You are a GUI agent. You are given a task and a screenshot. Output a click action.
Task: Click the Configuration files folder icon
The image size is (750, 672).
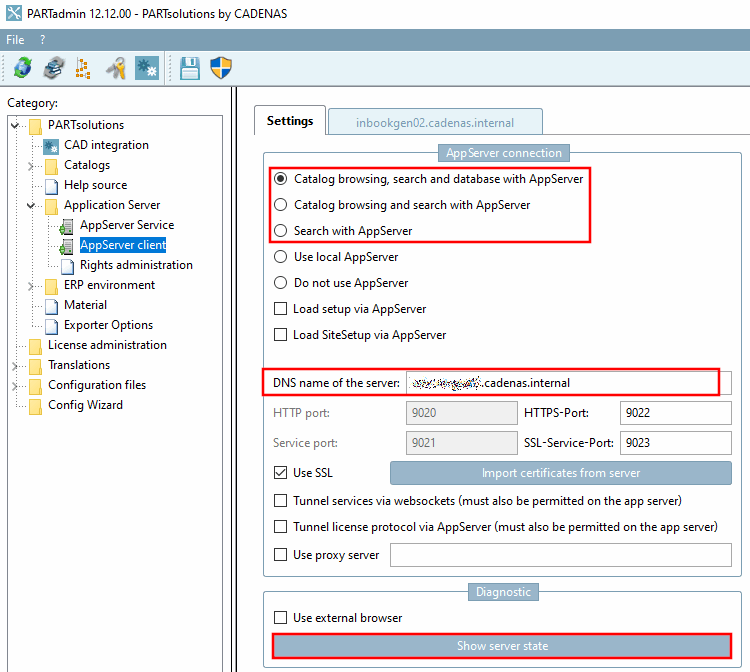click(x=35, y=386)
